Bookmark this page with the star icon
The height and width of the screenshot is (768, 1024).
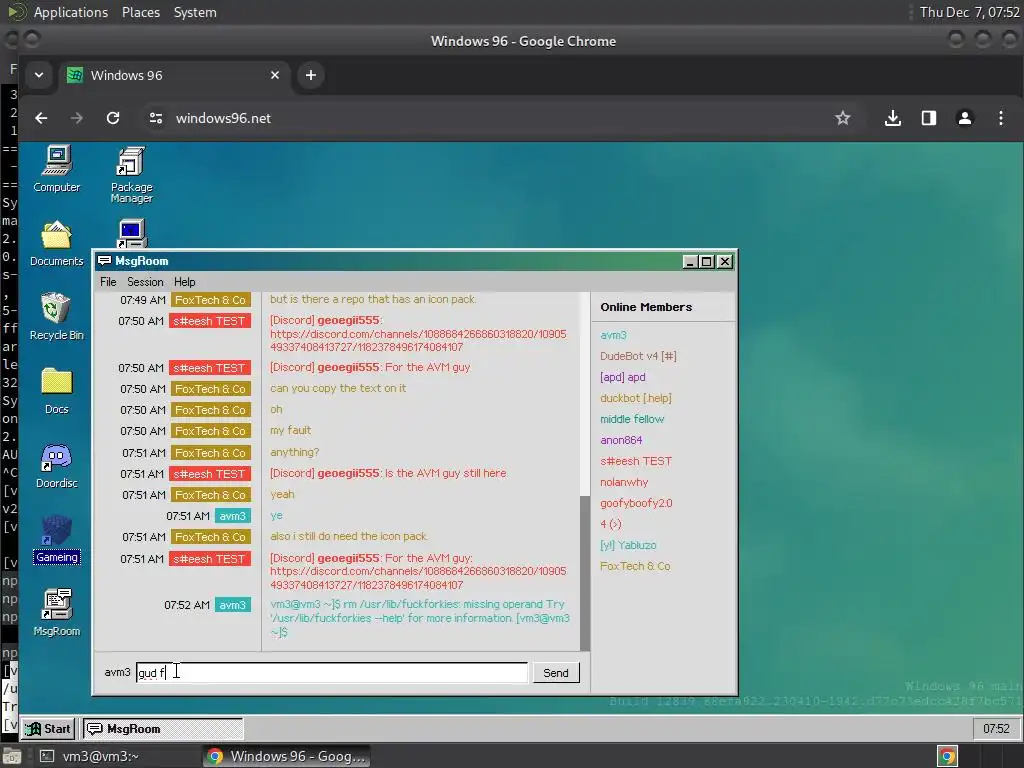click(842, 118)
